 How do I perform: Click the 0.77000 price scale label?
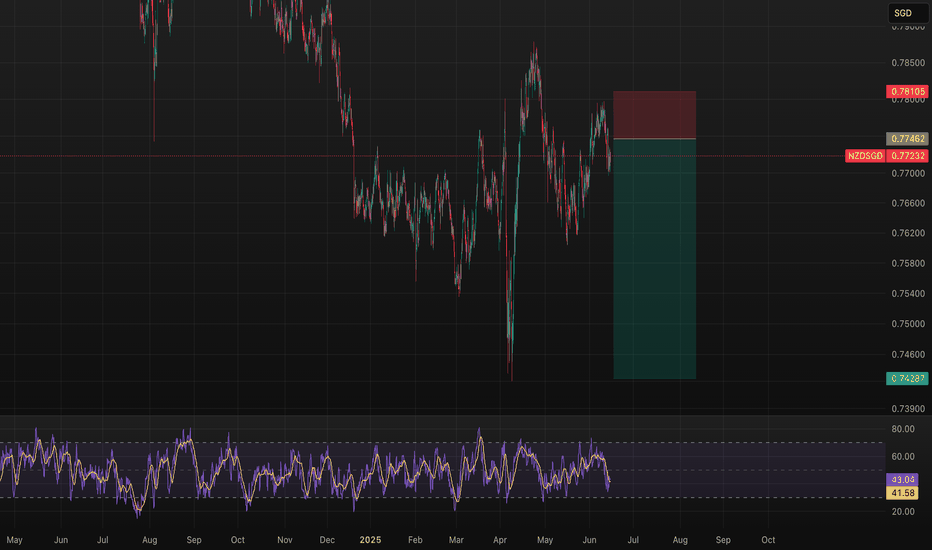coord(908,174)
